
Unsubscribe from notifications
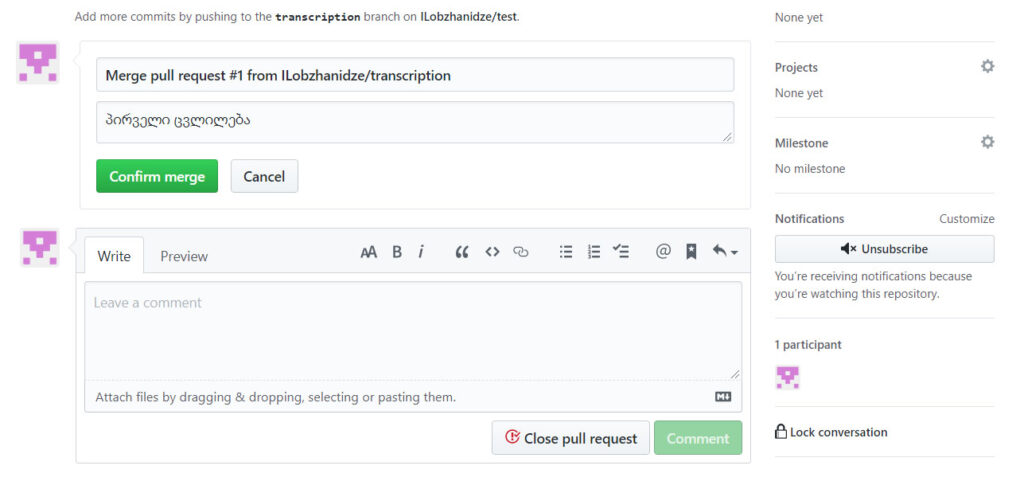[884, 249]
